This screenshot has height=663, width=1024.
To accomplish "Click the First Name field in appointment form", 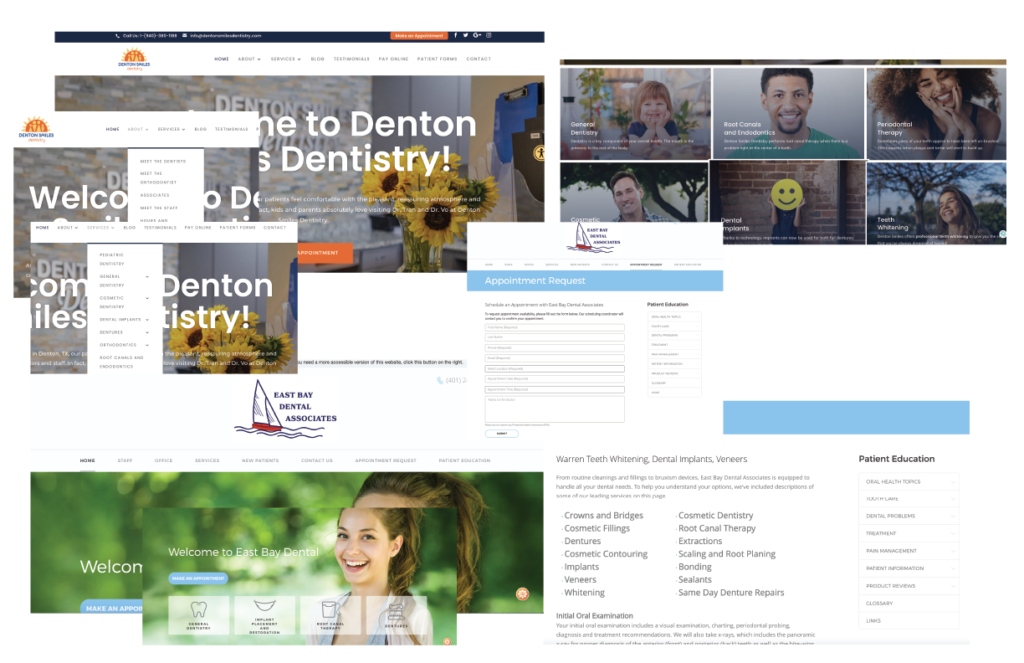I will pyautogui.click(x=554, y=327).
